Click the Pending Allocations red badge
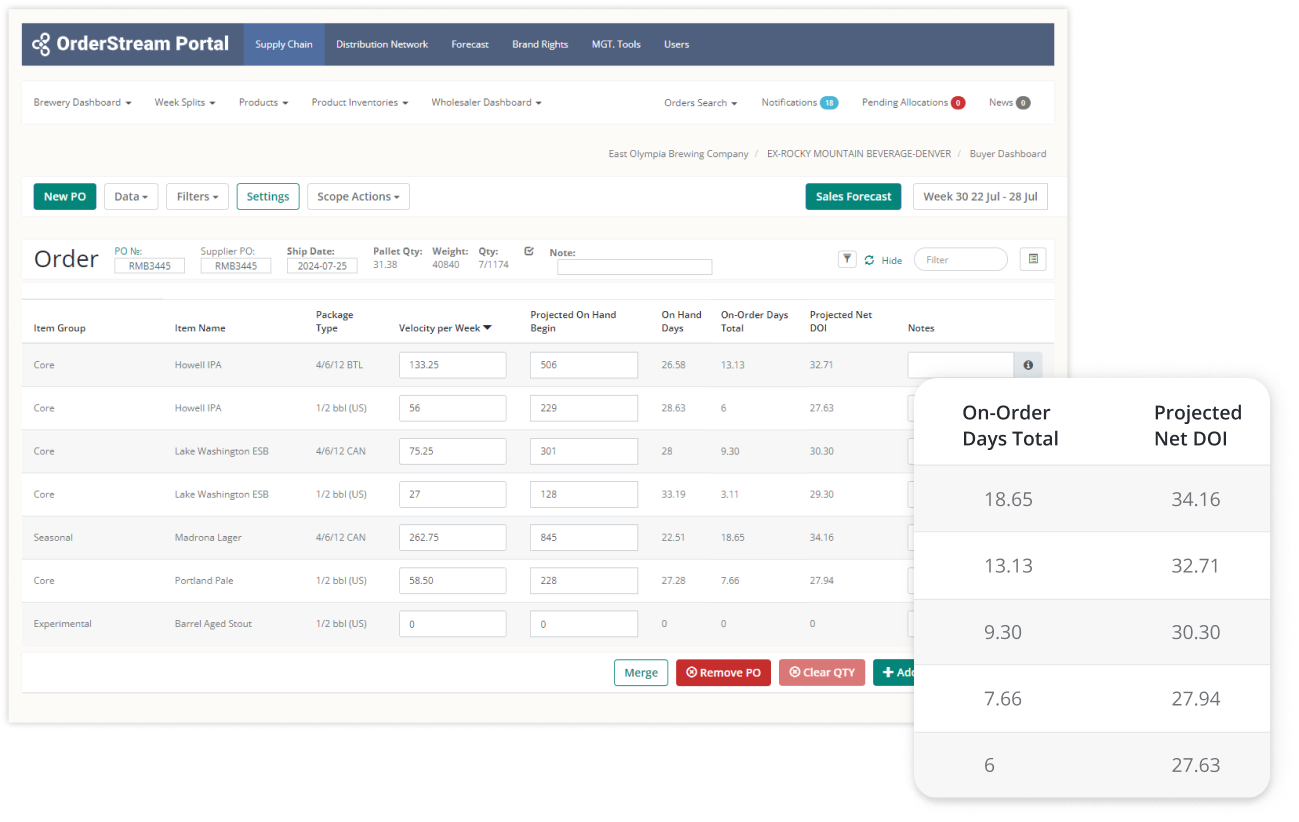Screen dimensions: 1299x822 click(957, 103)
